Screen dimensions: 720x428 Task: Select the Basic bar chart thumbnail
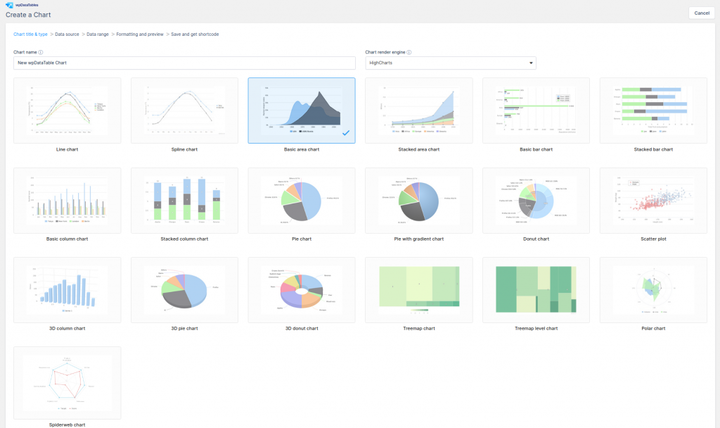point(536,110)
